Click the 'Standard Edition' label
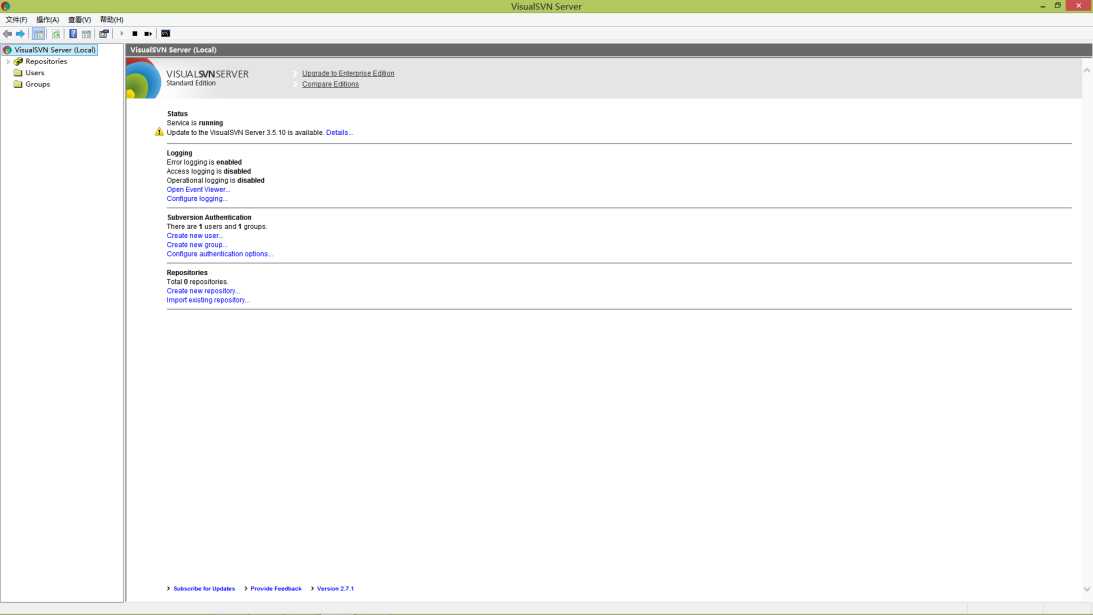The width and height of the screenshot is (1093, 615). coord(191,83)
